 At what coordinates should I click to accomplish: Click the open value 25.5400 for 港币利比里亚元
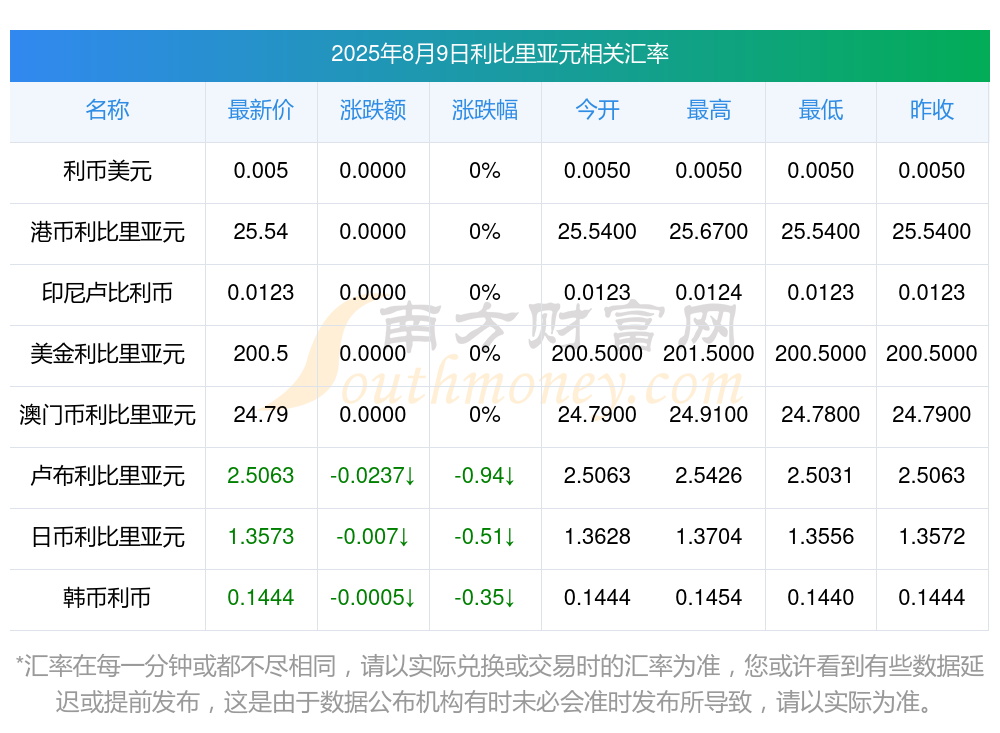pyautogui.click(x=597, y=232)
